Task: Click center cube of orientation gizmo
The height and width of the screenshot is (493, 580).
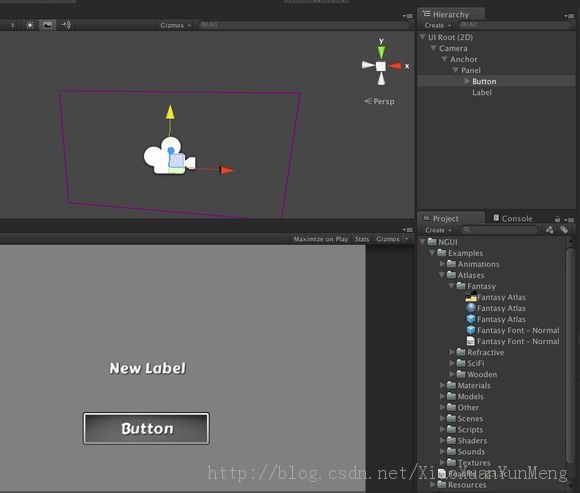Action: pos(381,66)
